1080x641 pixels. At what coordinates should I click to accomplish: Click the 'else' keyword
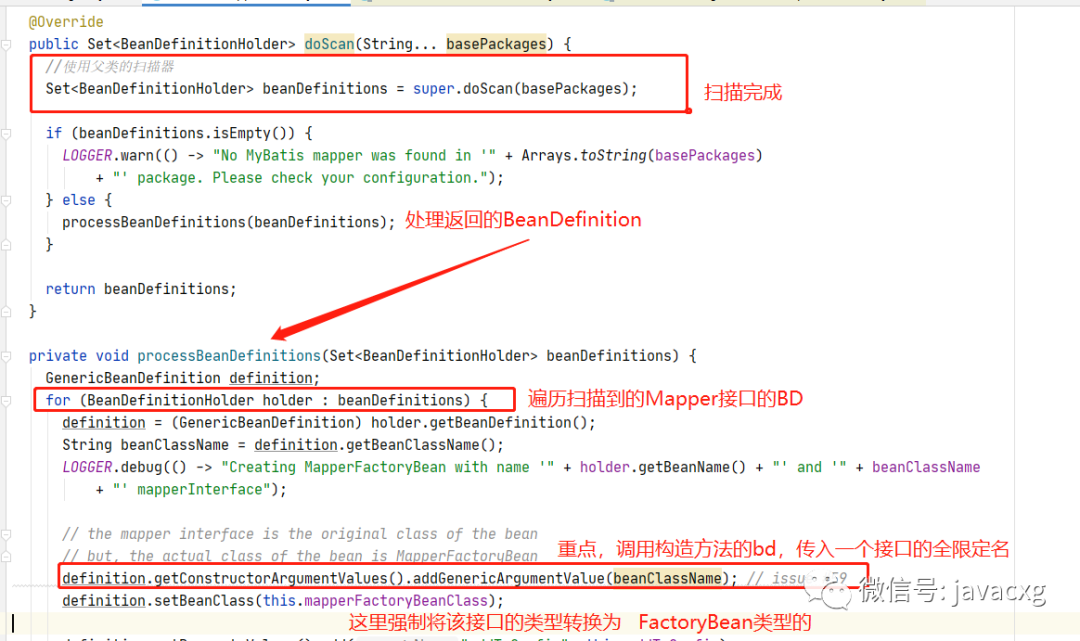[x=79, y=200]
